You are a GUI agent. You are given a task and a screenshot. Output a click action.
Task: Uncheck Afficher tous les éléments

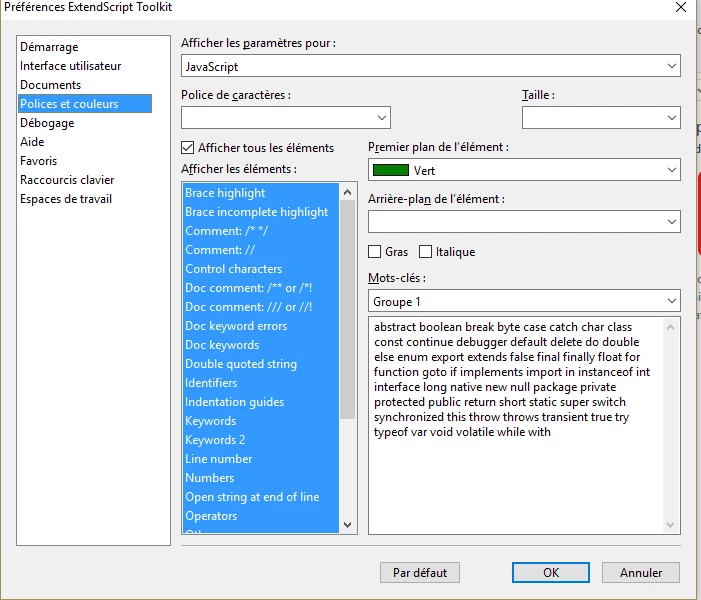click(x=188, y=148)
